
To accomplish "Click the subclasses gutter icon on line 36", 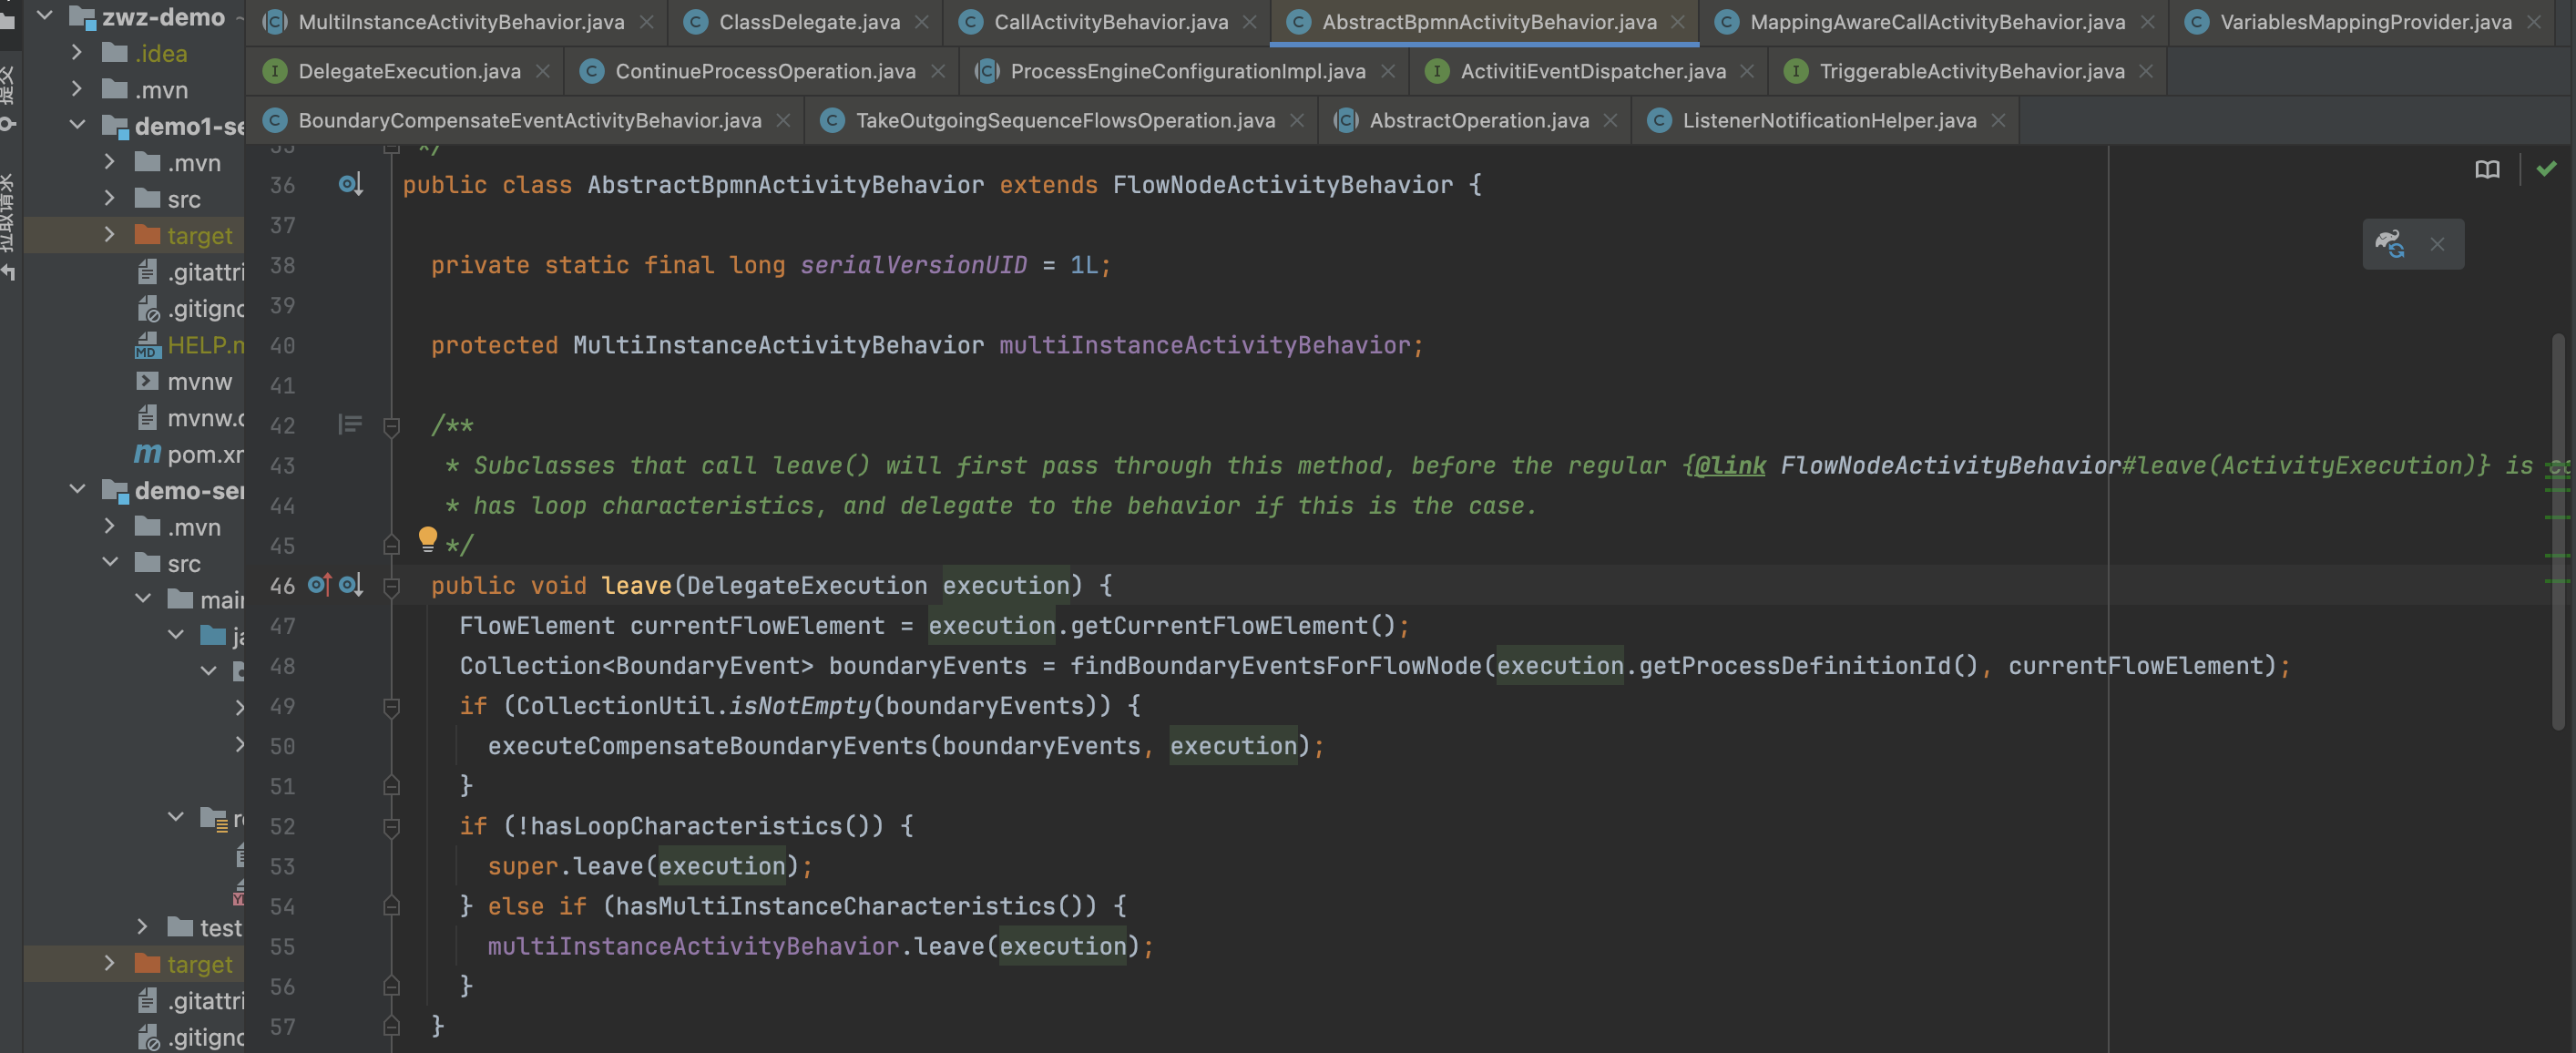I will click(x=350, y=184).
